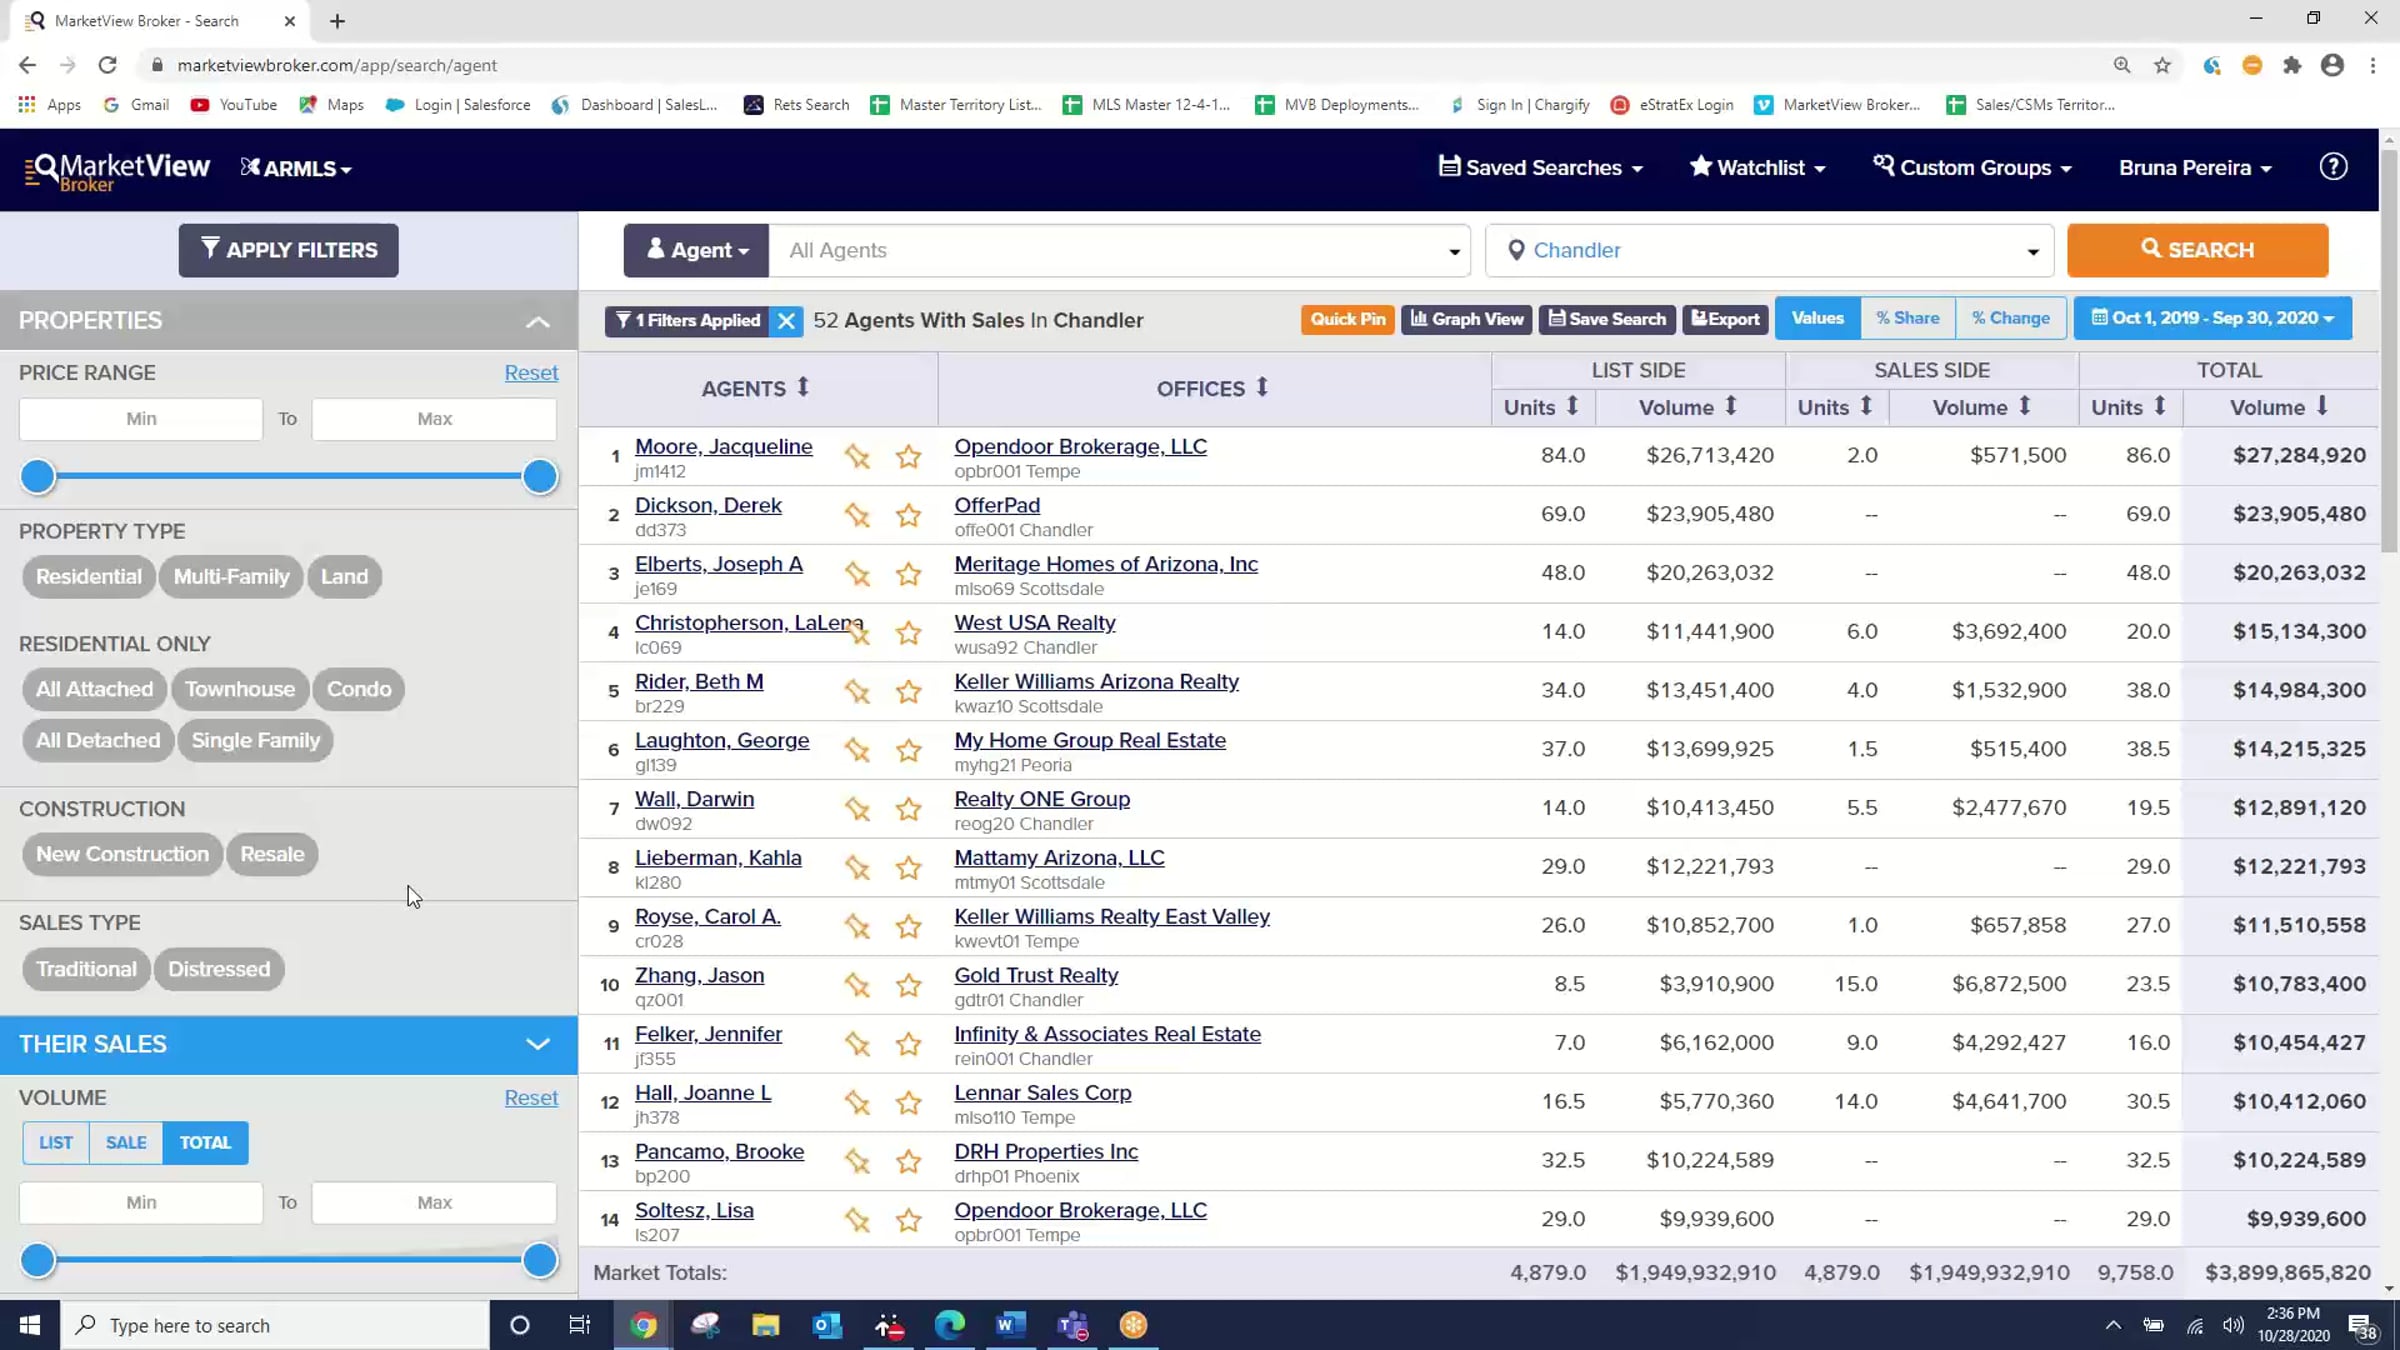This screenshot has height=1350, width=2400.
Task: Toggle Multi-Family property type filter
Action: pos(231,577)
